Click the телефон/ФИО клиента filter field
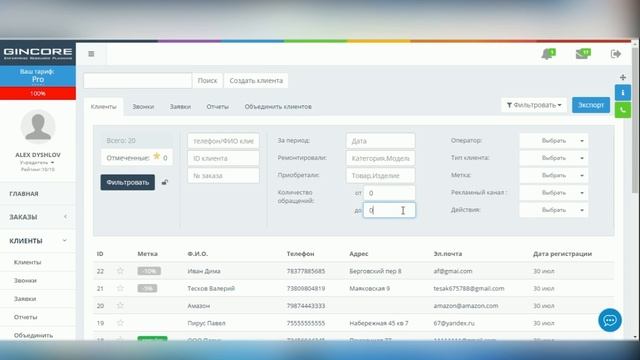This screenshot has height=360, width=640. (223, 141)
